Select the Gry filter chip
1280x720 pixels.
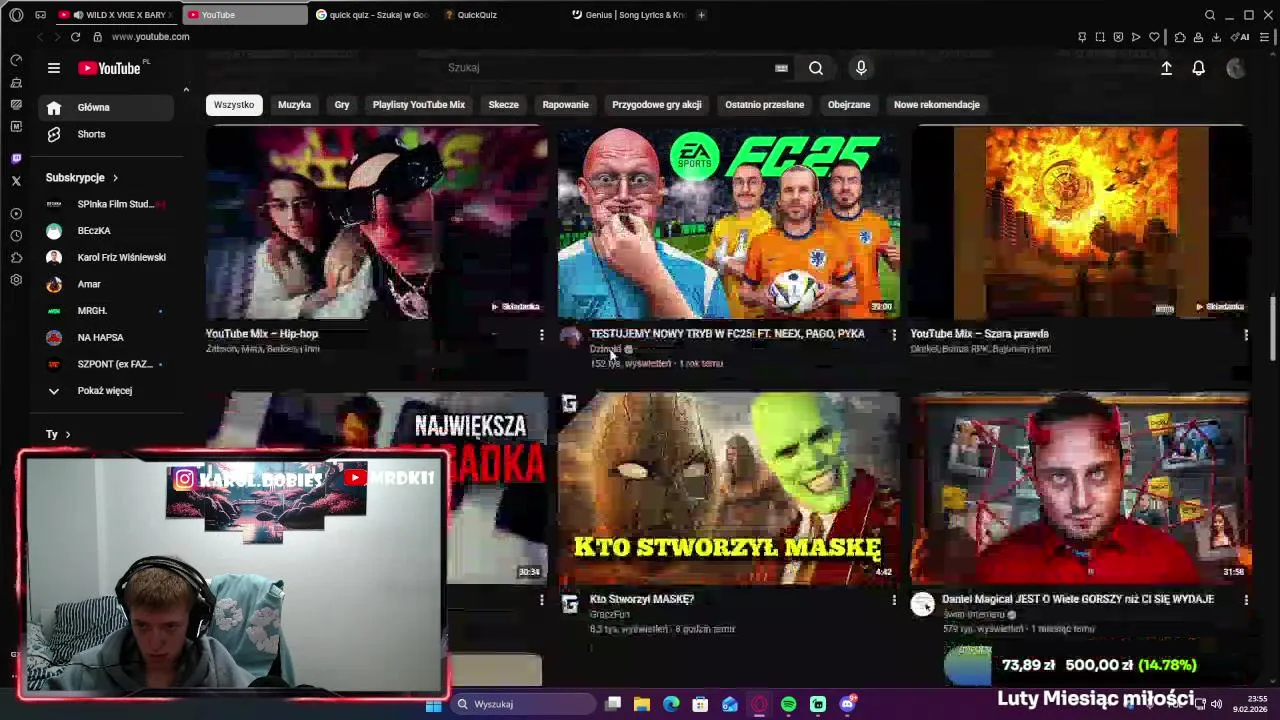pos(342,105)
